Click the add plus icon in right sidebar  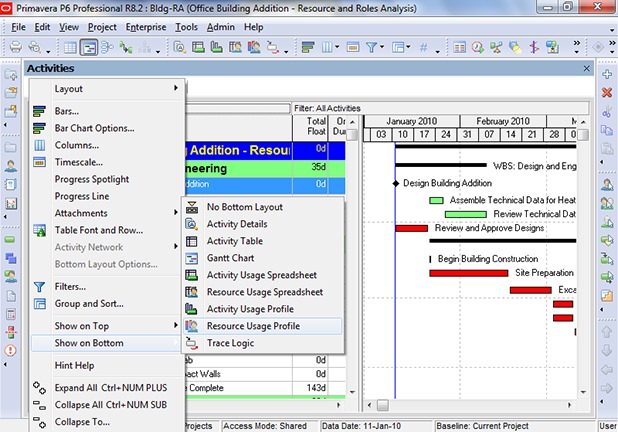click(607, 74)
